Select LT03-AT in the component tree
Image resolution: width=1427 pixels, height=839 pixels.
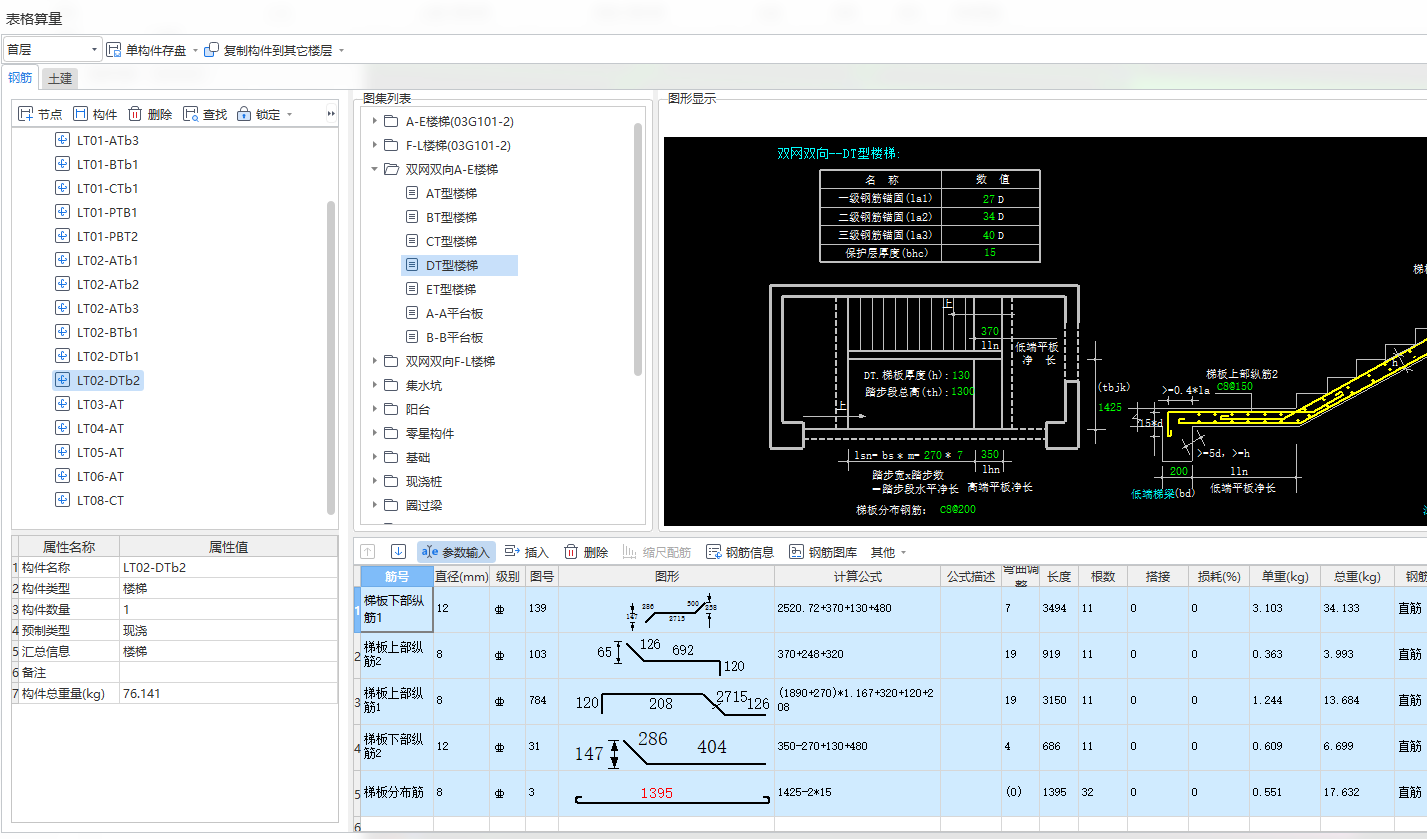(x=100, y=404)
